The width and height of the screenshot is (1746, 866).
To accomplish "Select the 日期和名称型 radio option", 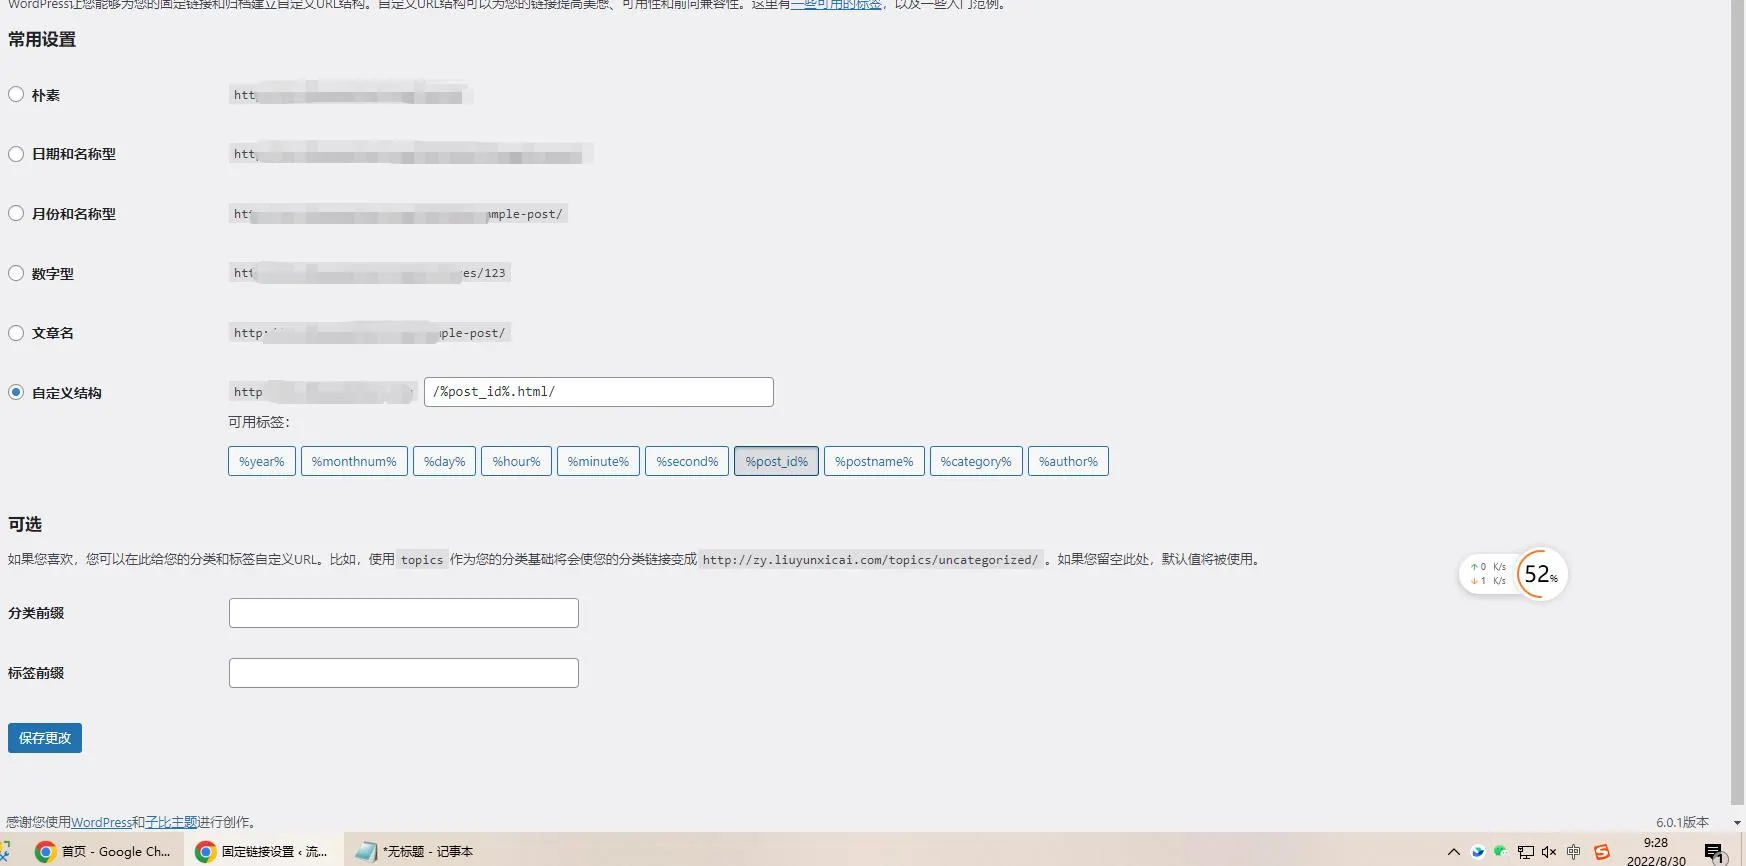I will click(x=16, y=154).
